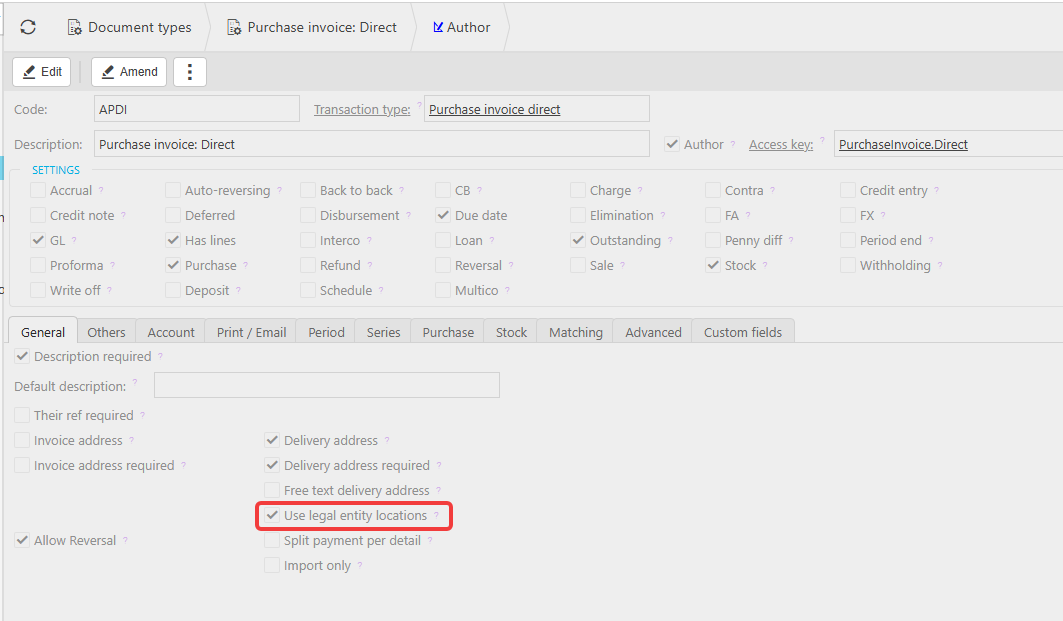Image resolution: width=1063 pixels, height=621 pixels.
Task: Untick the GL checkbox
Action: [38, 241]
